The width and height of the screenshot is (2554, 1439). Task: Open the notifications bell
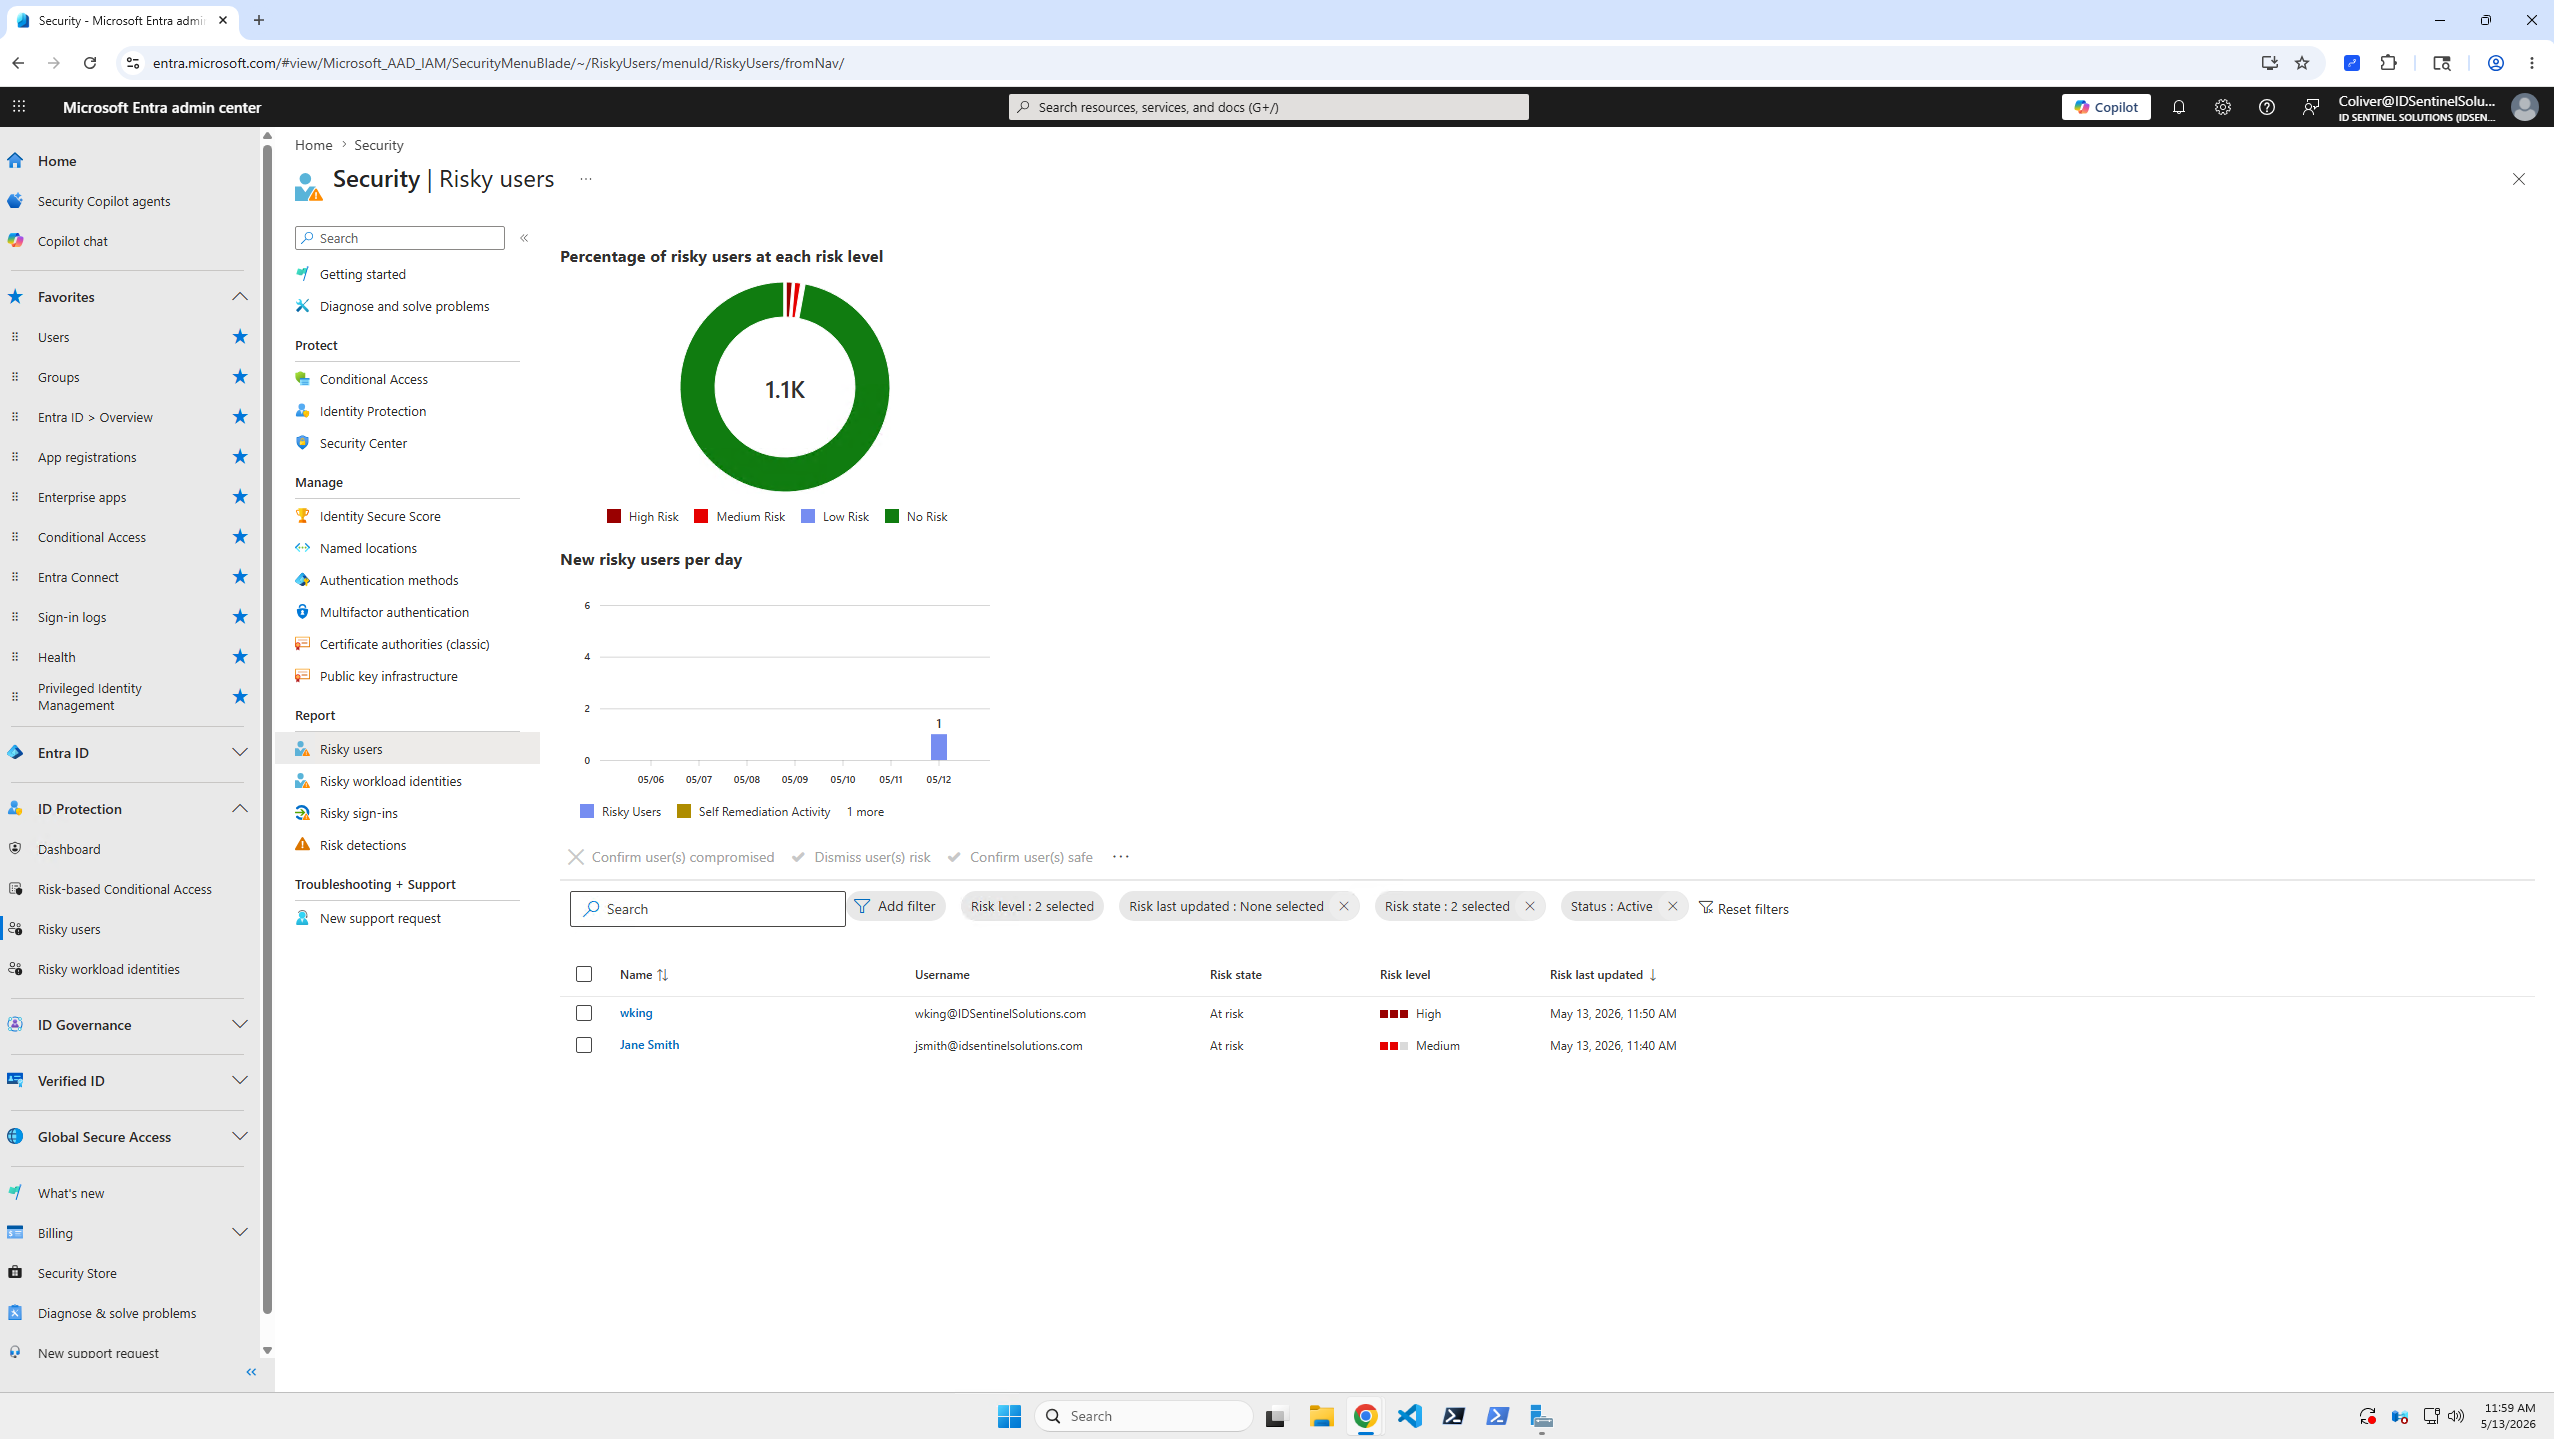coord(2178,107)
